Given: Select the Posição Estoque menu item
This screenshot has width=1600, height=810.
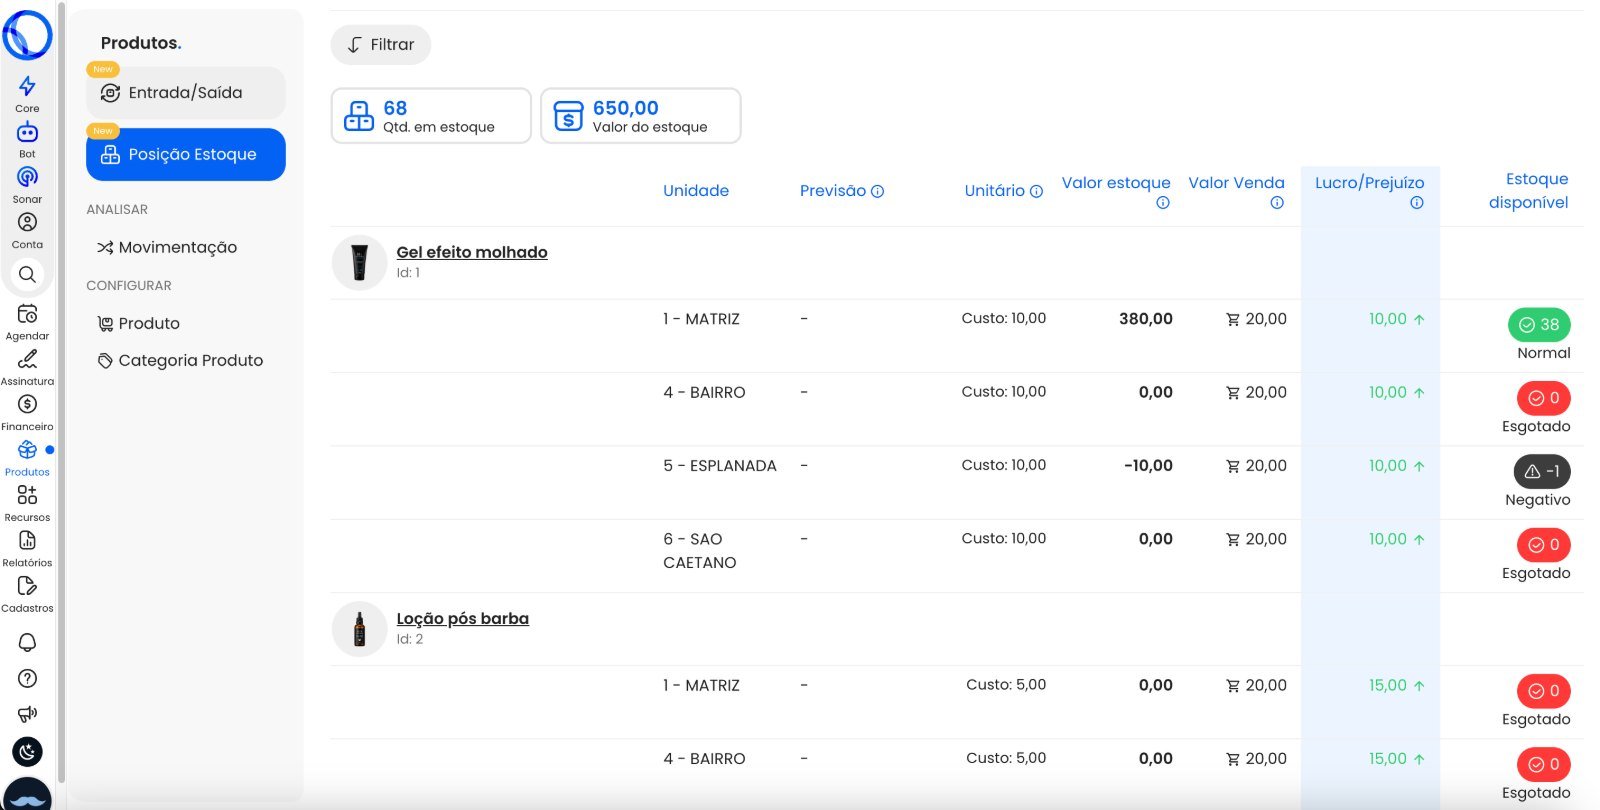Looking at the screenshot, I should [x=186, y=155].
